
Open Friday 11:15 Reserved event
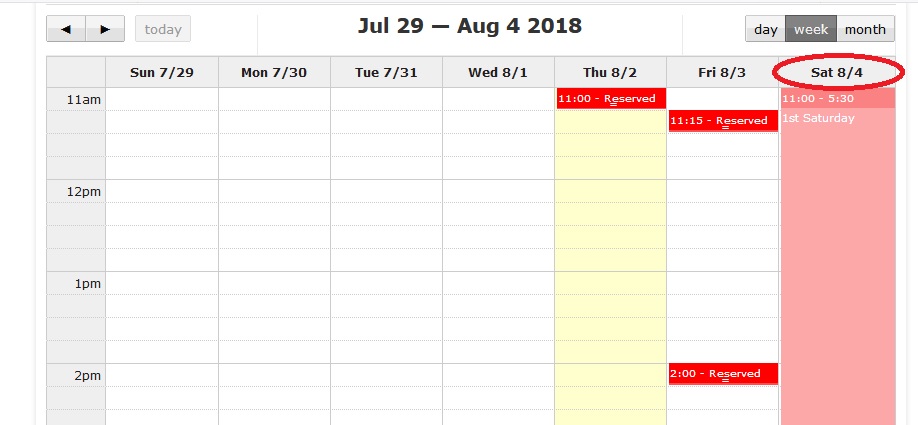tap(722, 121)
